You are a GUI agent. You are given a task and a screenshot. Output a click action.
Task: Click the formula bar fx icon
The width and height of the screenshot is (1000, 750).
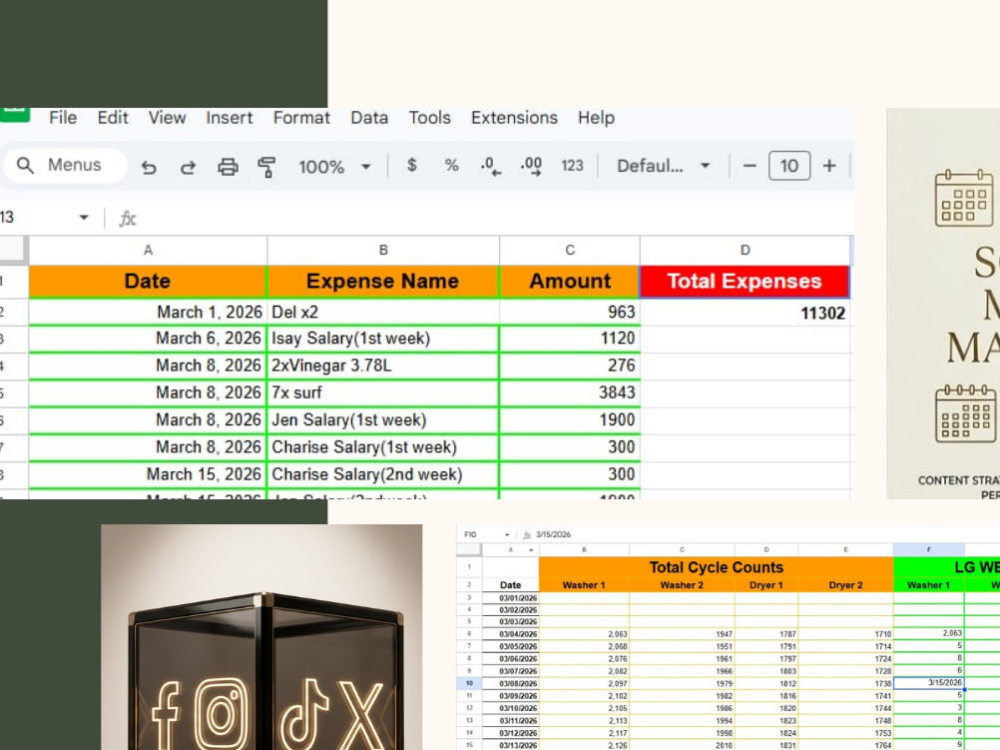click(x=127, y=219)
